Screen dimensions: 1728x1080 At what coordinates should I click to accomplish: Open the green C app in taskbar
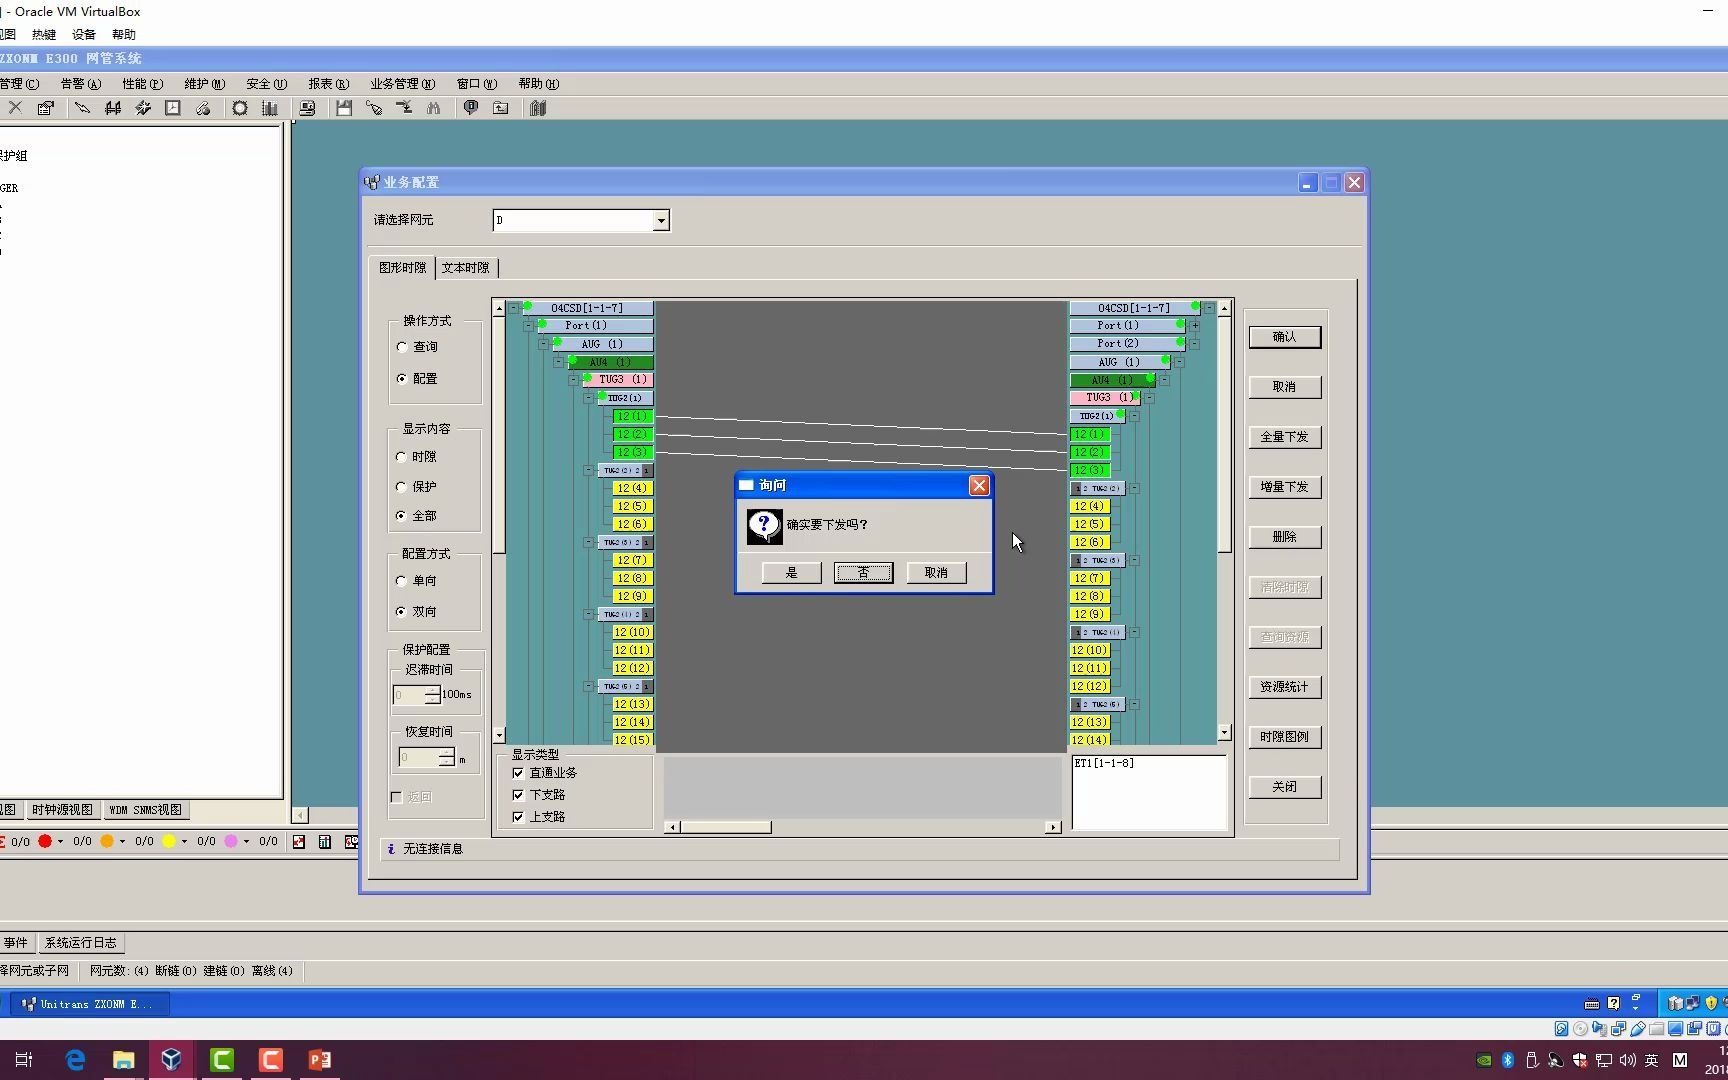221,1060
